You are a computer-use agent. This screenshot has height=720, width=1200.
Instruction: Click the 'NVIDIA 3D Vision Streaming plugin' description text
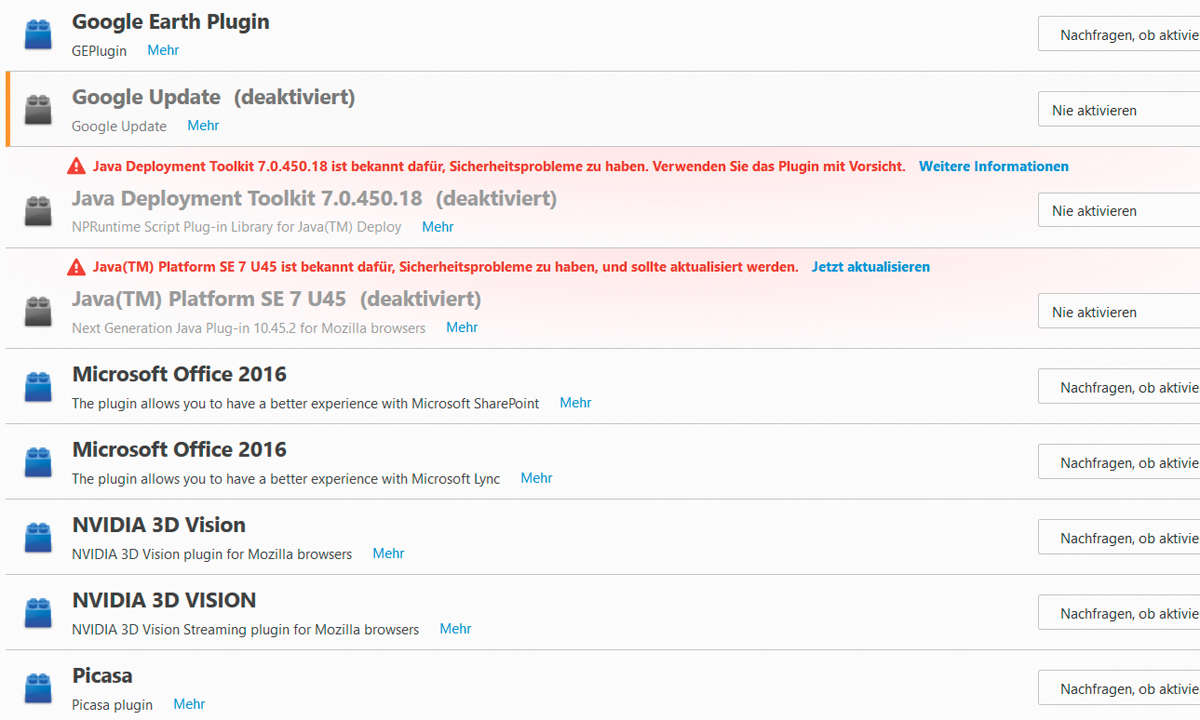point(246,630)
